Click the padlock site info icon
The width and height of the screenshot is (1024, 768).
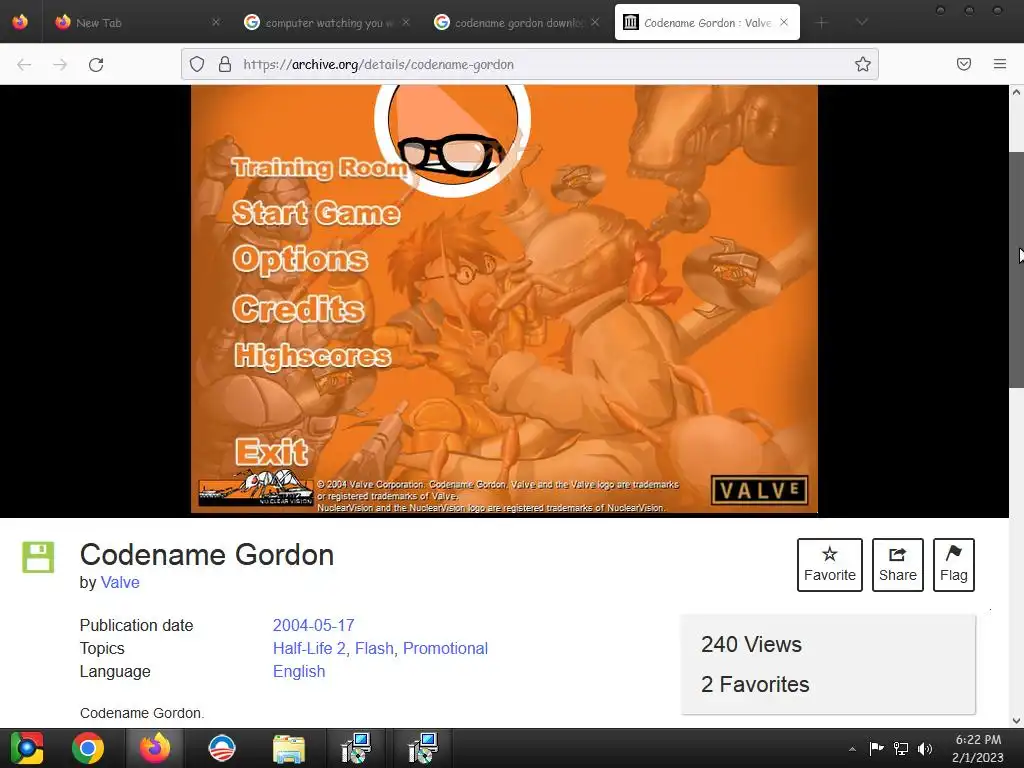225,64
